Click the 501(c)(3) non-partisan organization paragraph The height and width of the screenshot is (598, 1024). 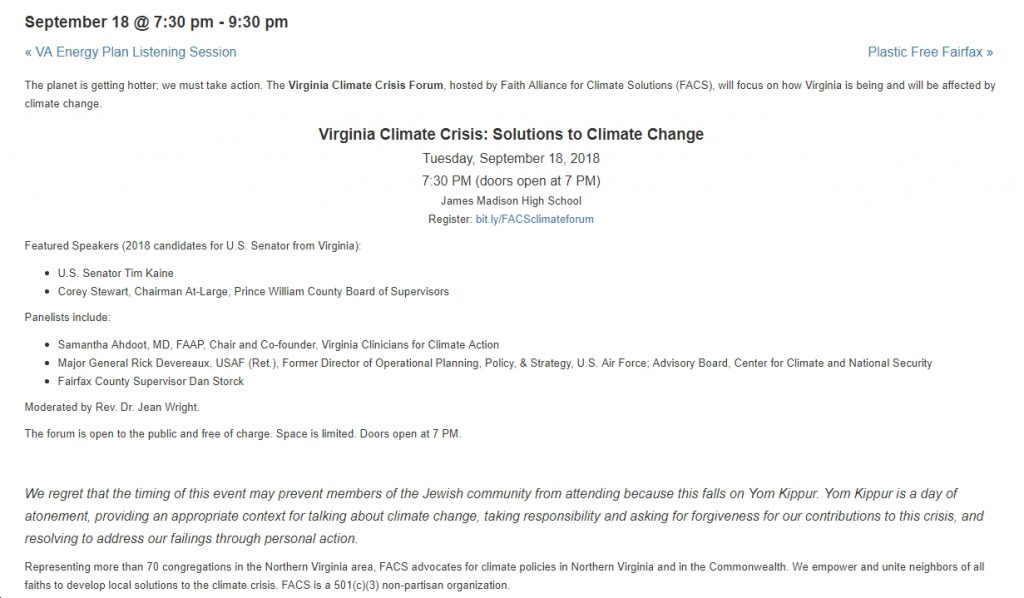point(504,576)
